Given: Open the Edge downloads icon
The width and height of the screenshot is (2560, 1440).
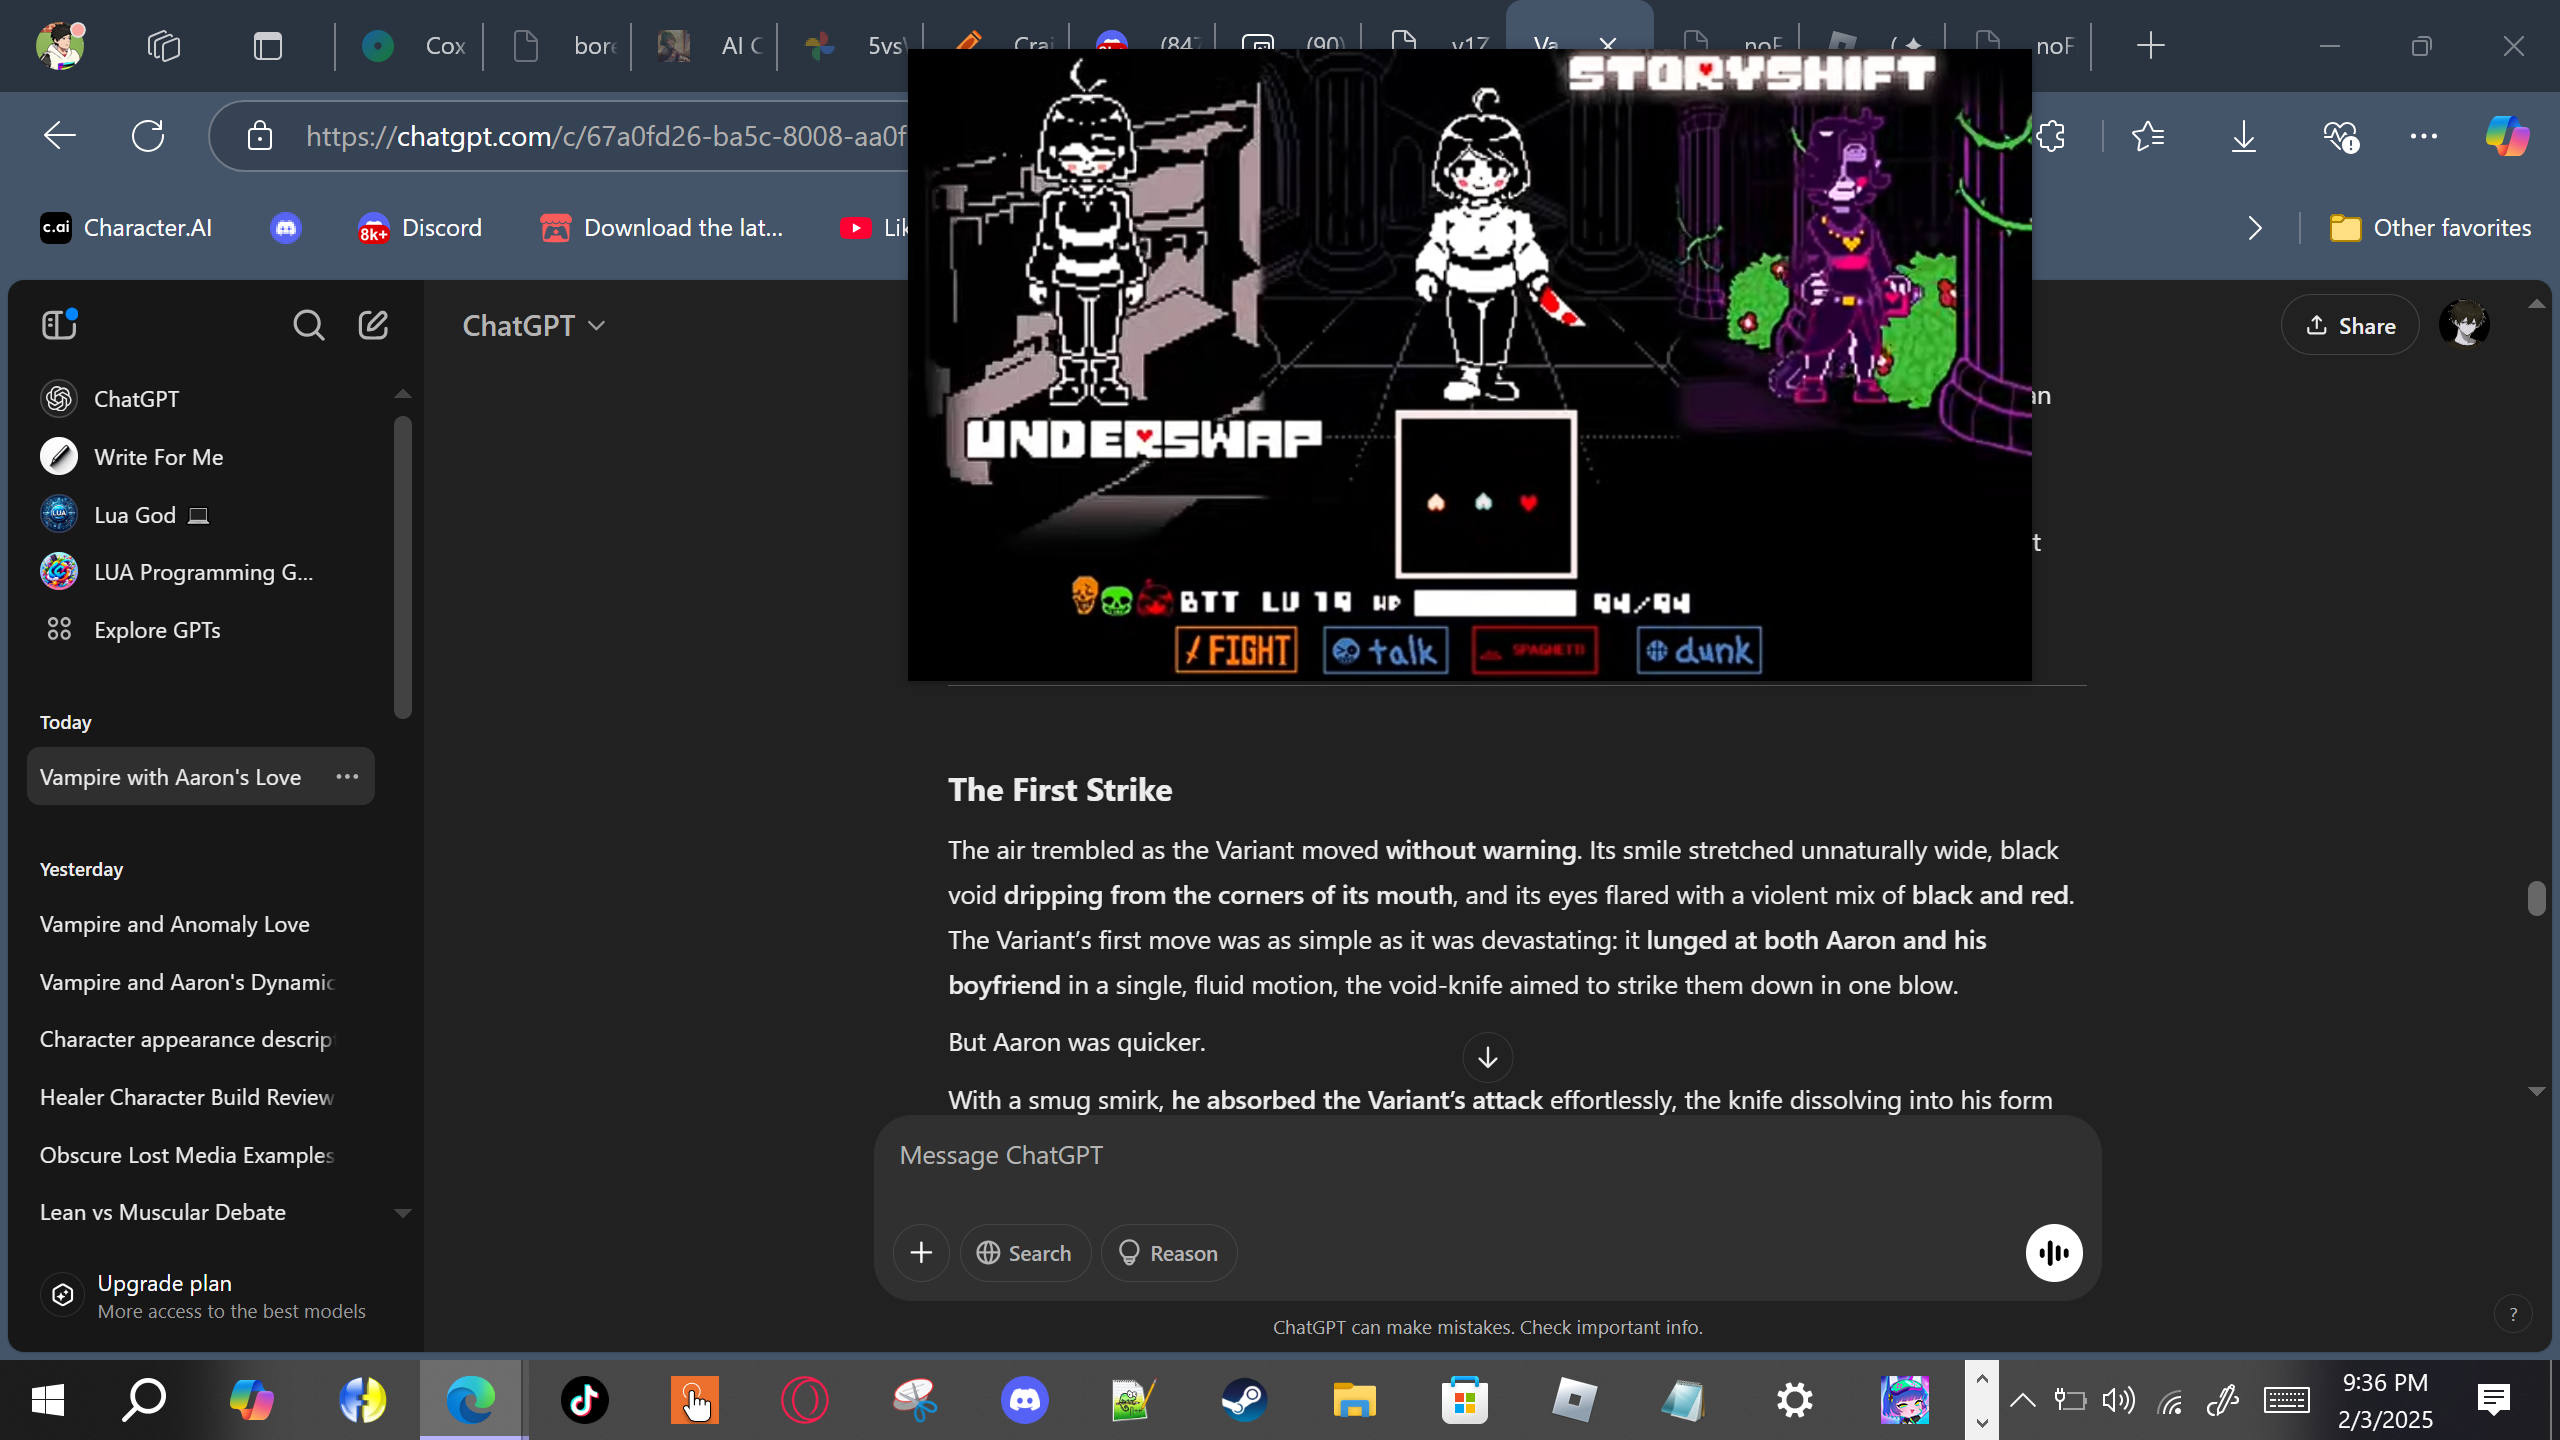Looking at the screenshot, I should 2244,136.
